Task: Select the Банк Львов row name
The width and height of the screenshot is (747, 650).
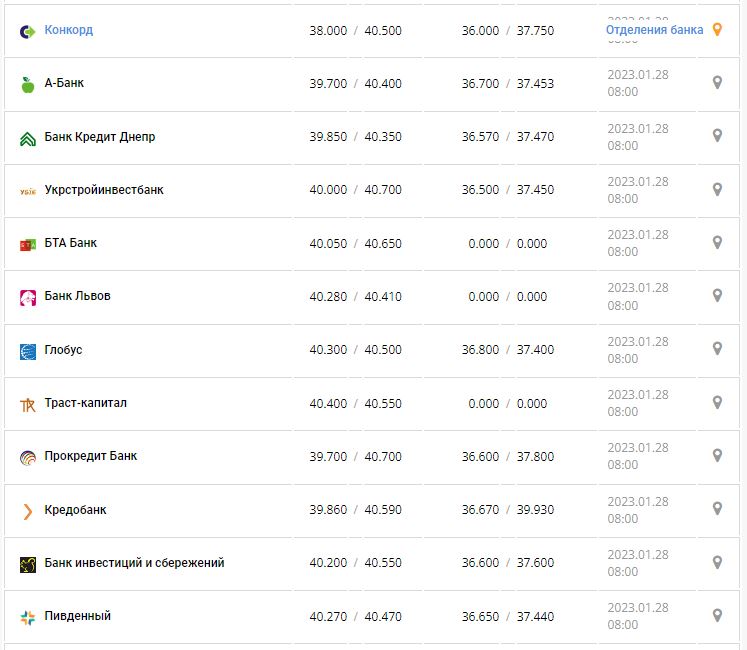Action: point(78,296)
